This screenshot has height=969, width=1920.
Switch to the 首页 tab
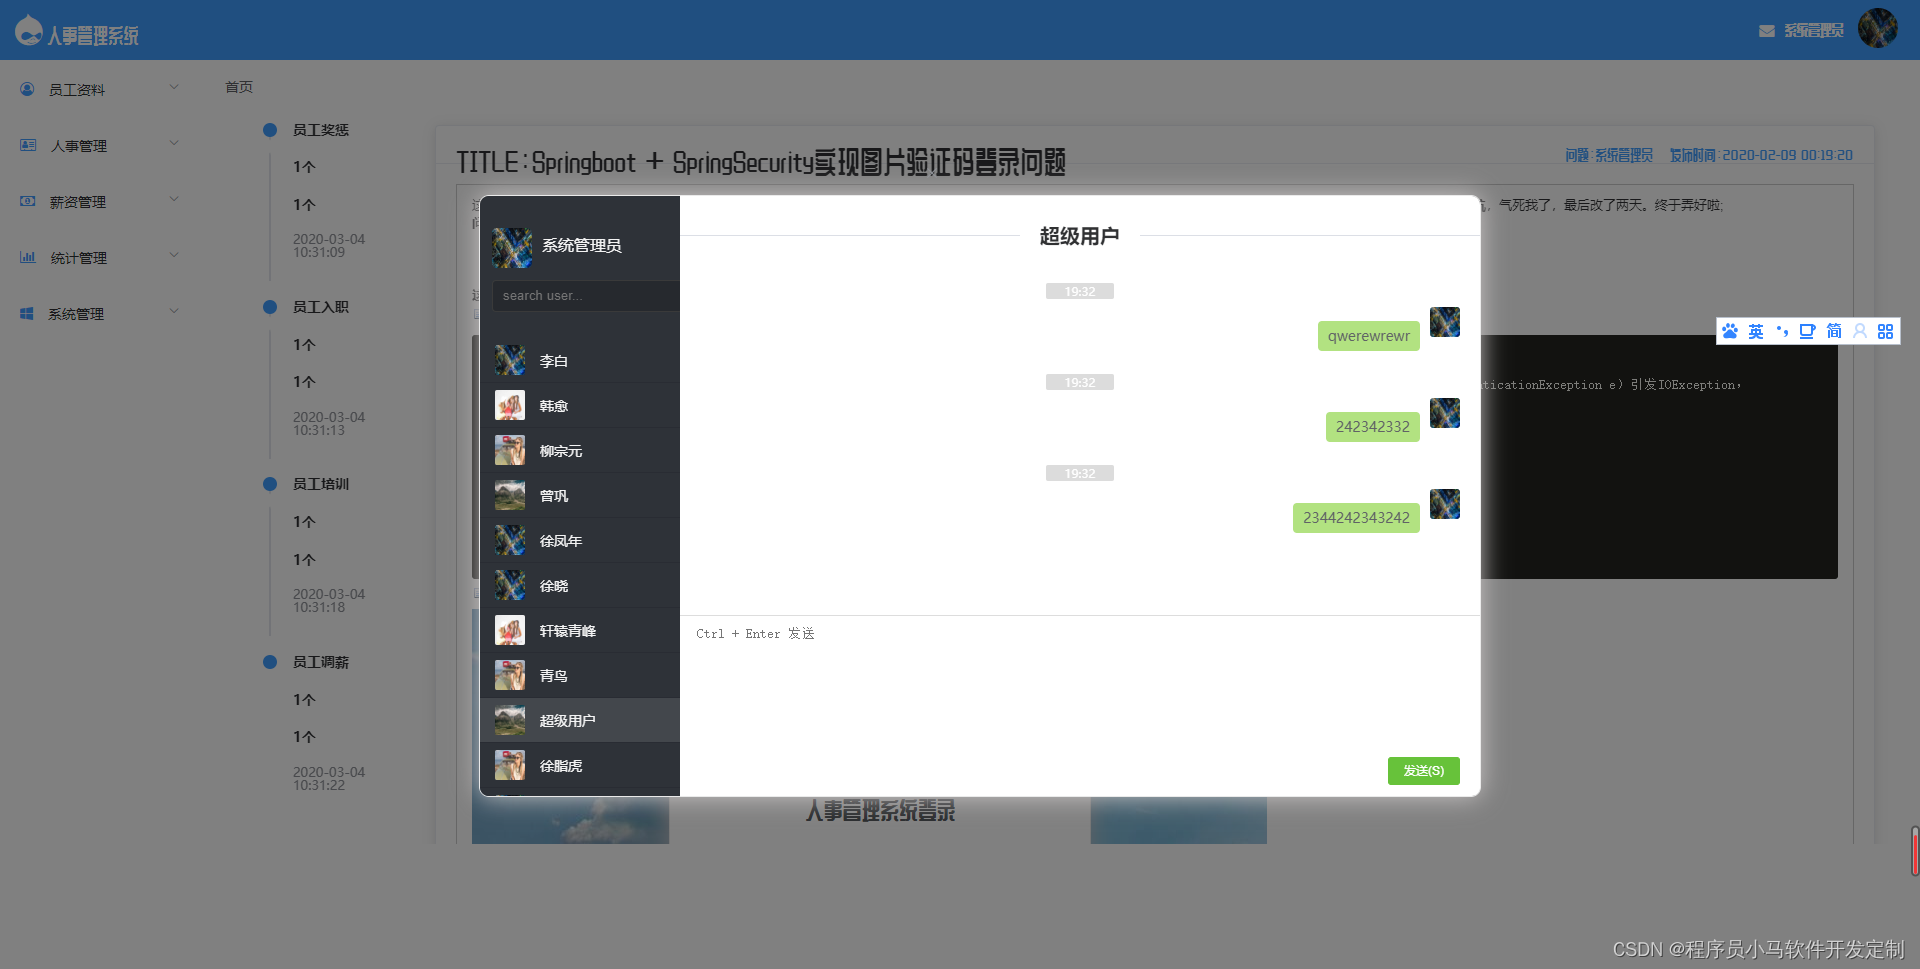click(x=238, y=87)
